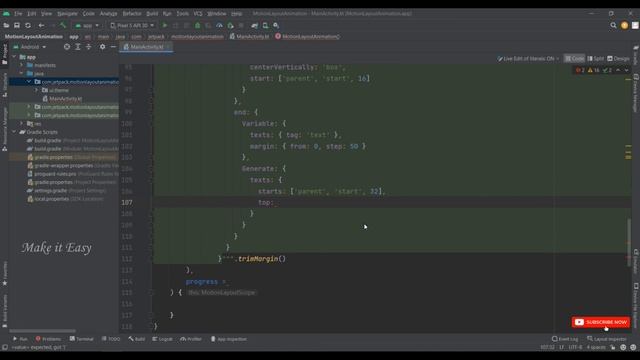Select the MainActivity.kt editor tab
The height and width of the screenshot is (360, 640).
(147, 47)
